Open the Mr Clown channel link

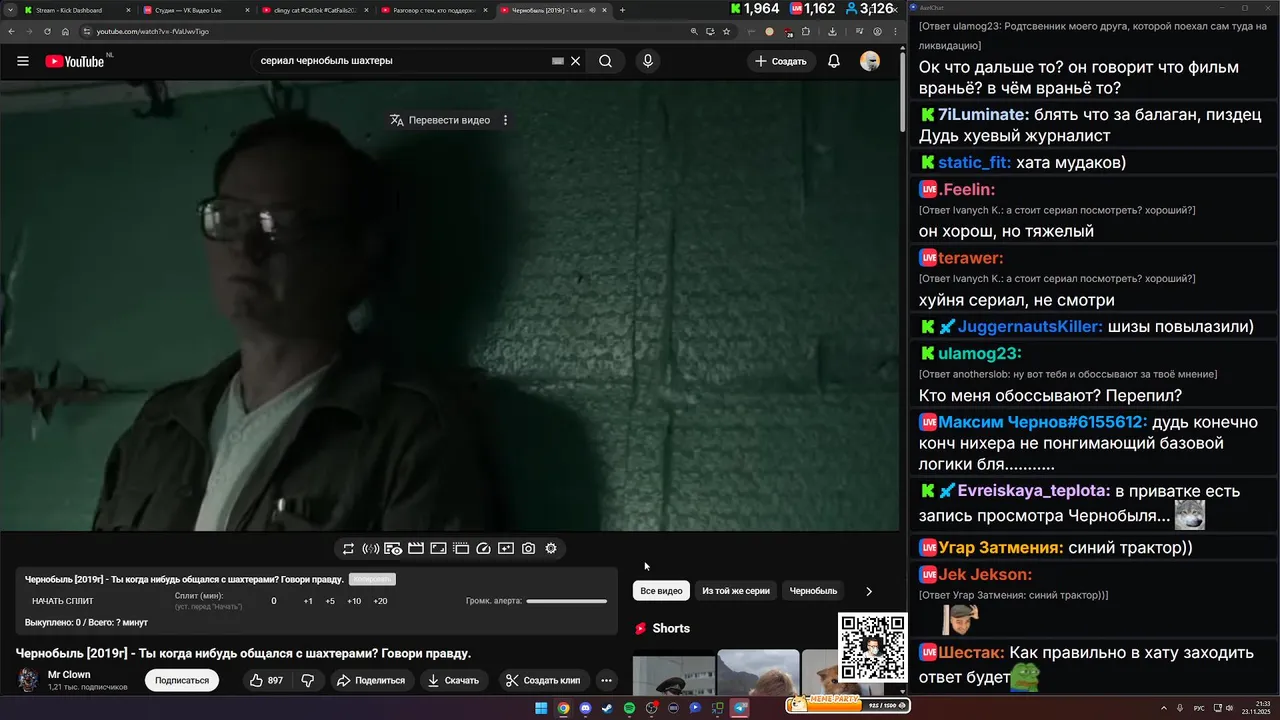pos(69,674)
